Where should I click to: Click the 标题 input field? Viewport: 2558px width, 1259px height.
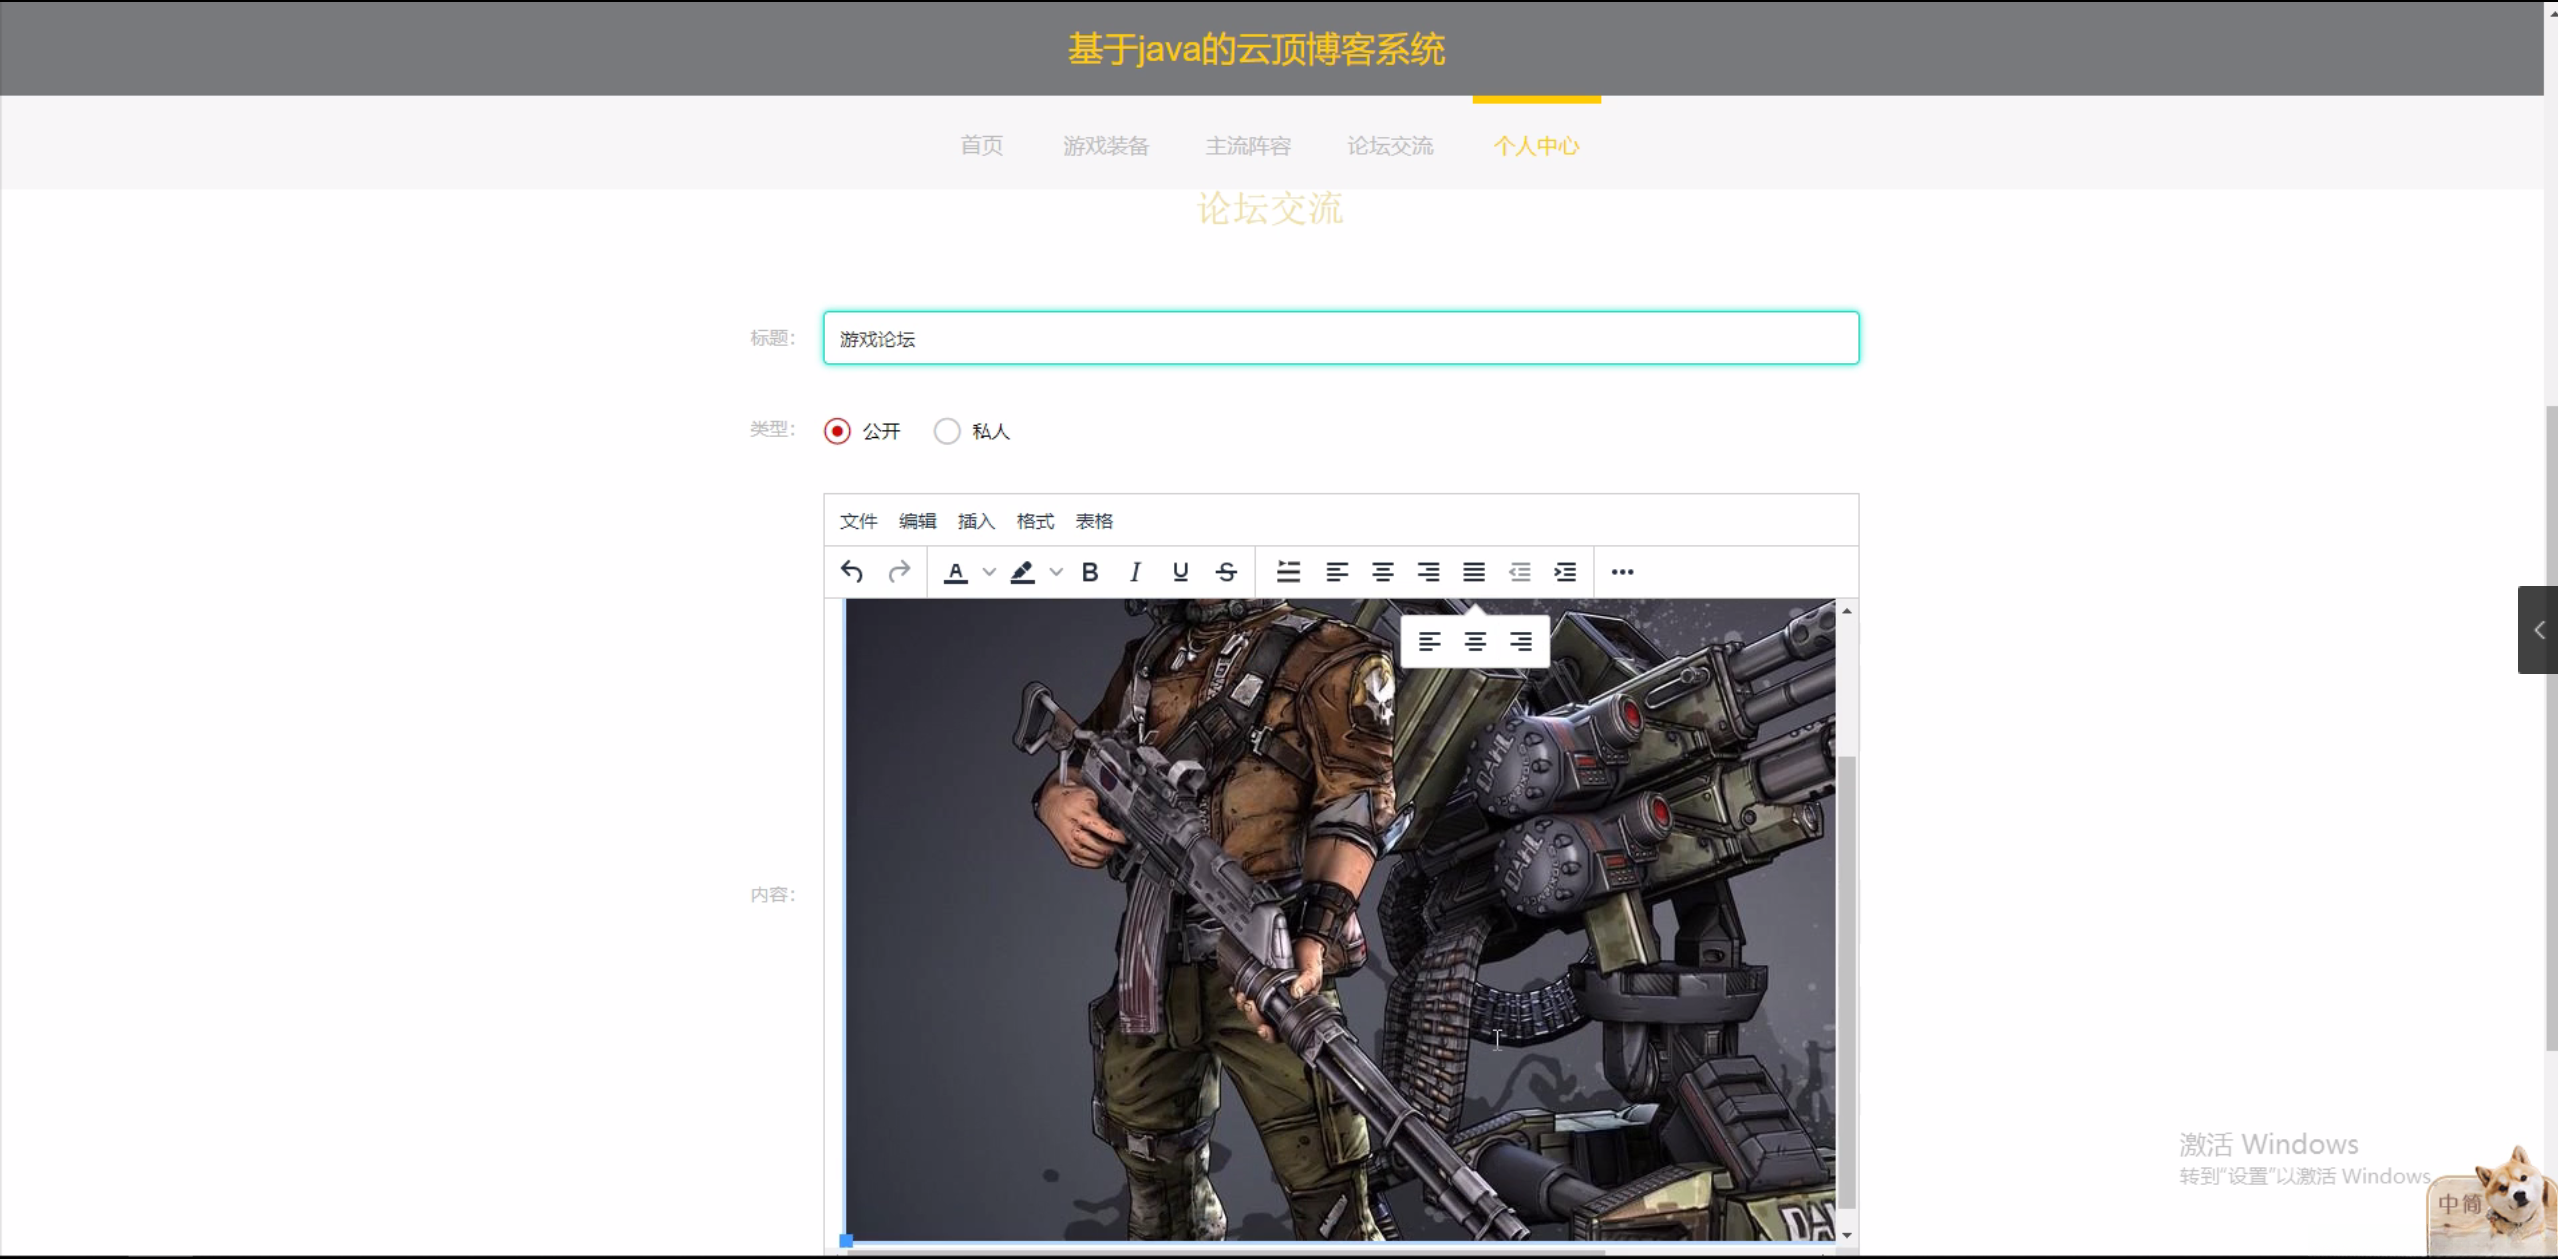point(1340,339)
